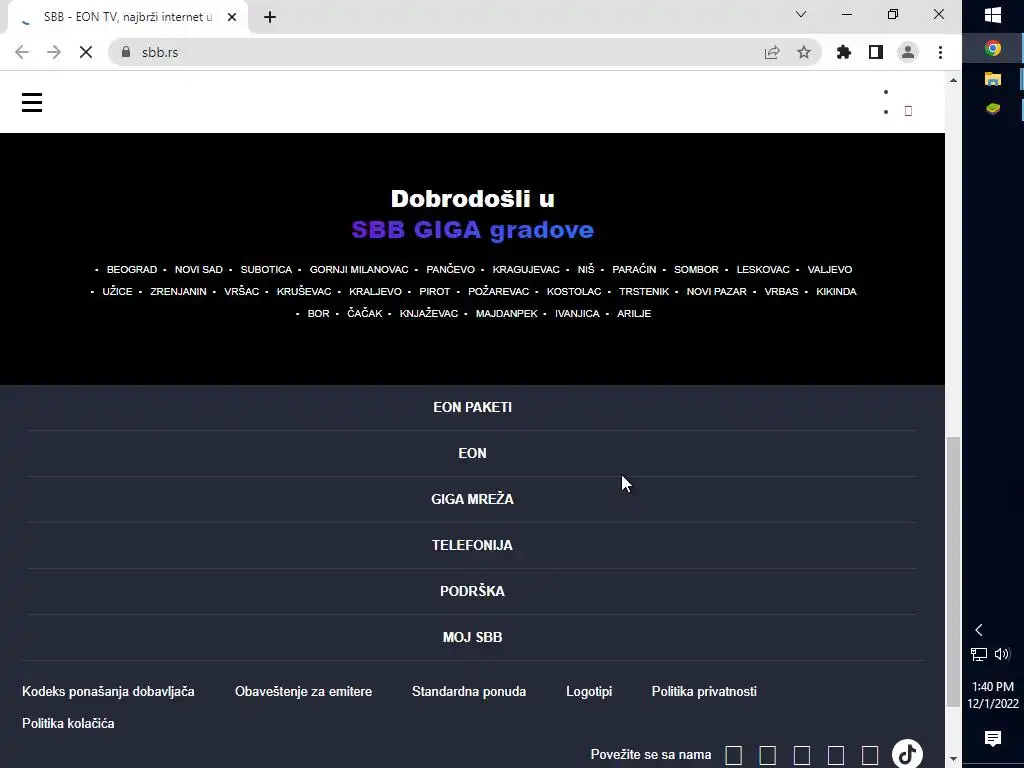Open the Chrome three-dot menu
1024x768 pixels.
point(940,52)
